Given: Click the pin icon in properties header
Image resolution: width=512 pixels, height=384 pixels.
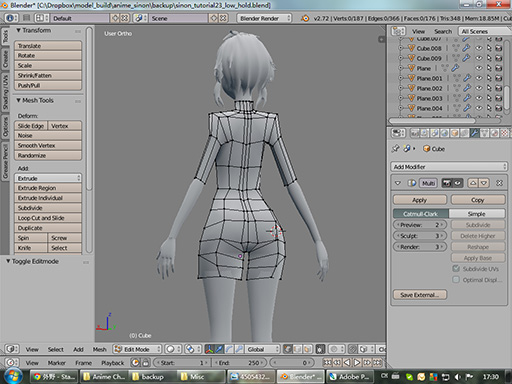Looking at the screenshot, I should click(395, 148).
